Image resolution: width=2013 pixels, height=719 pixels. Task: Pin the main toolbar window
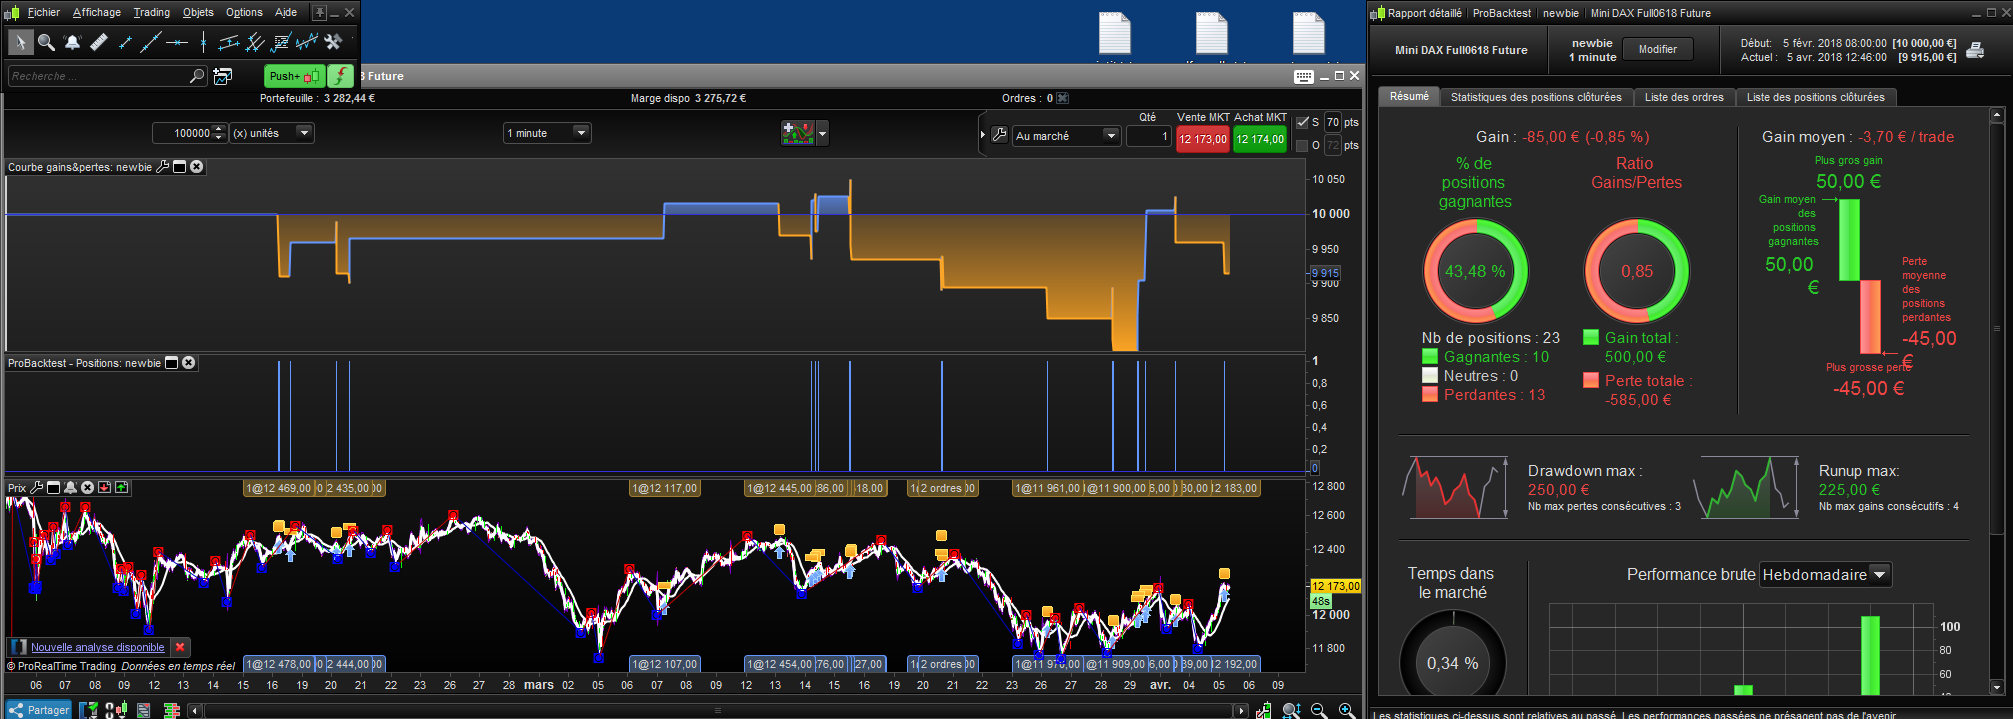(319, 12)
